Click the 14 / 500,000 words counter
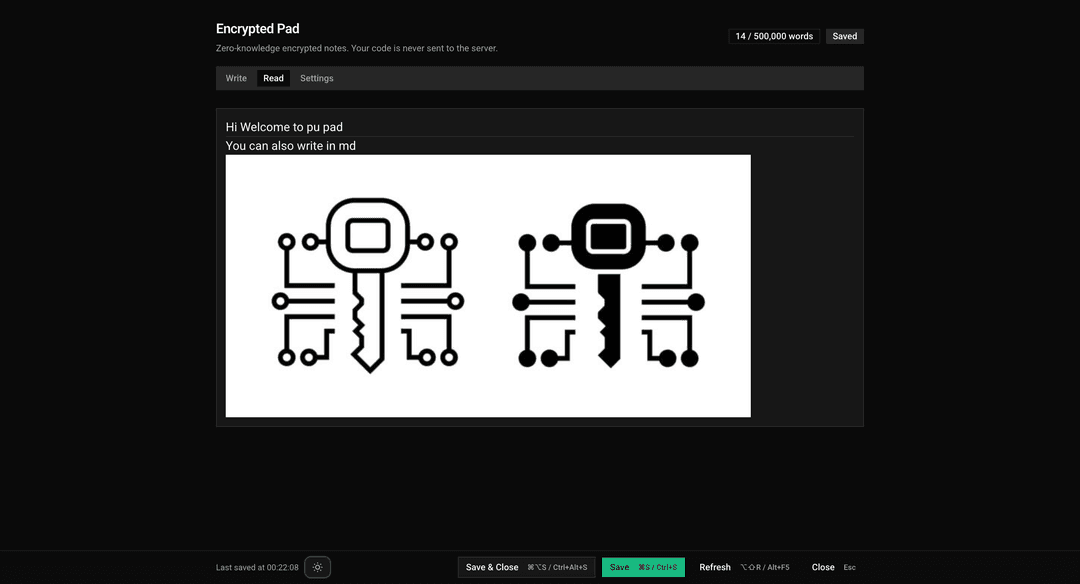Image resolution: width=1080 pixels, height=584 pixels. 774,36
